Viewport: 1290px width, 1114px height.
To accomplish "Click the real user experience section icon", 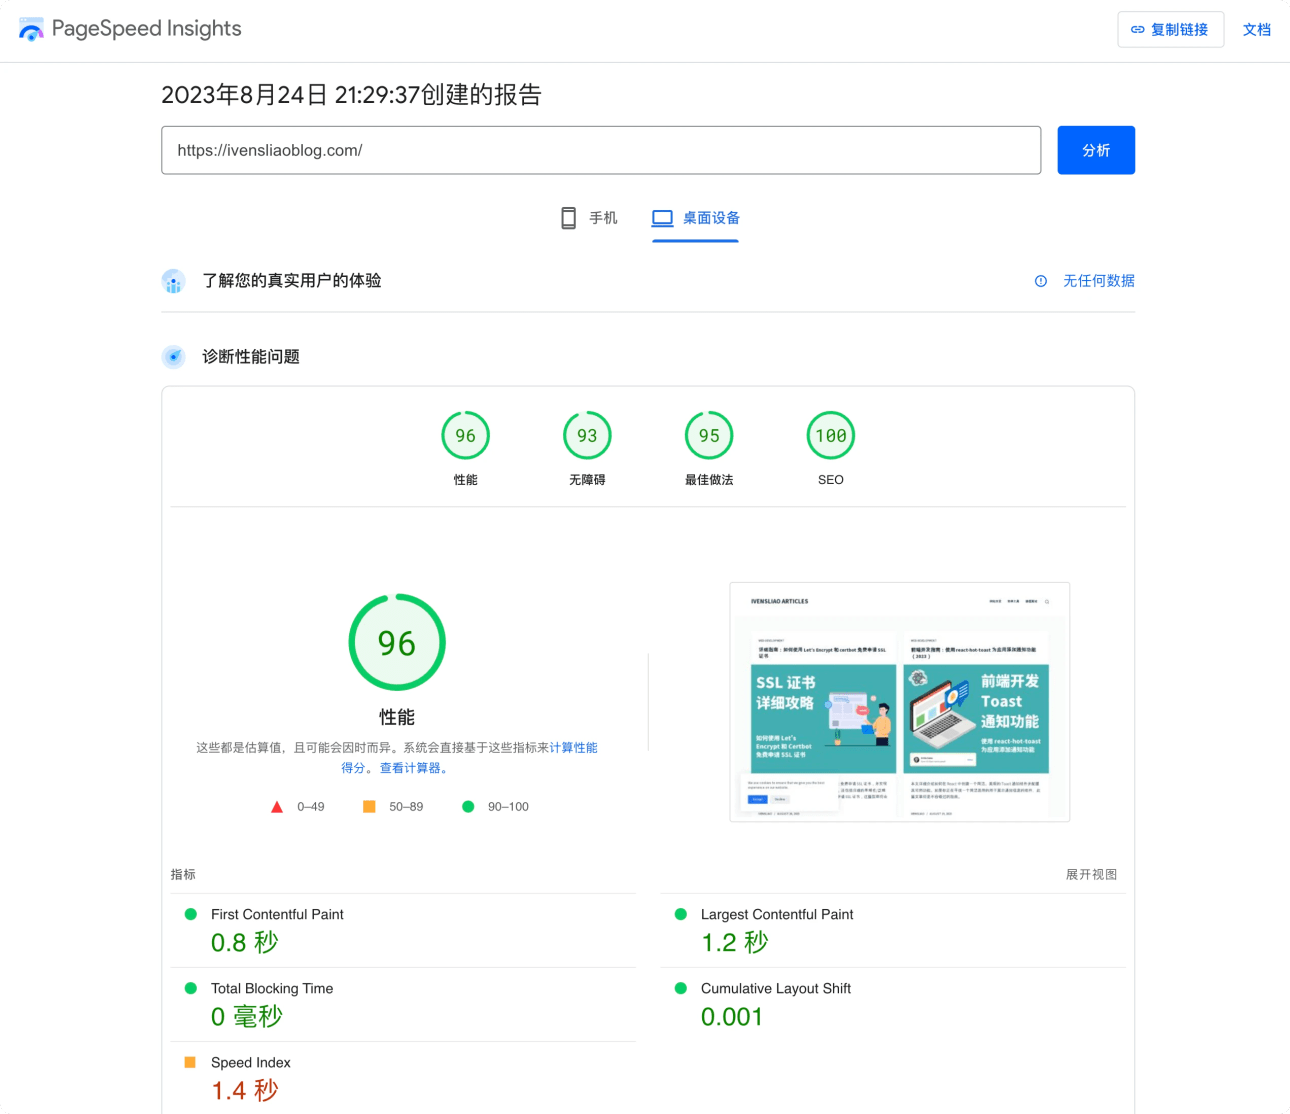I will pyautogui.click(x=174, y=281).
